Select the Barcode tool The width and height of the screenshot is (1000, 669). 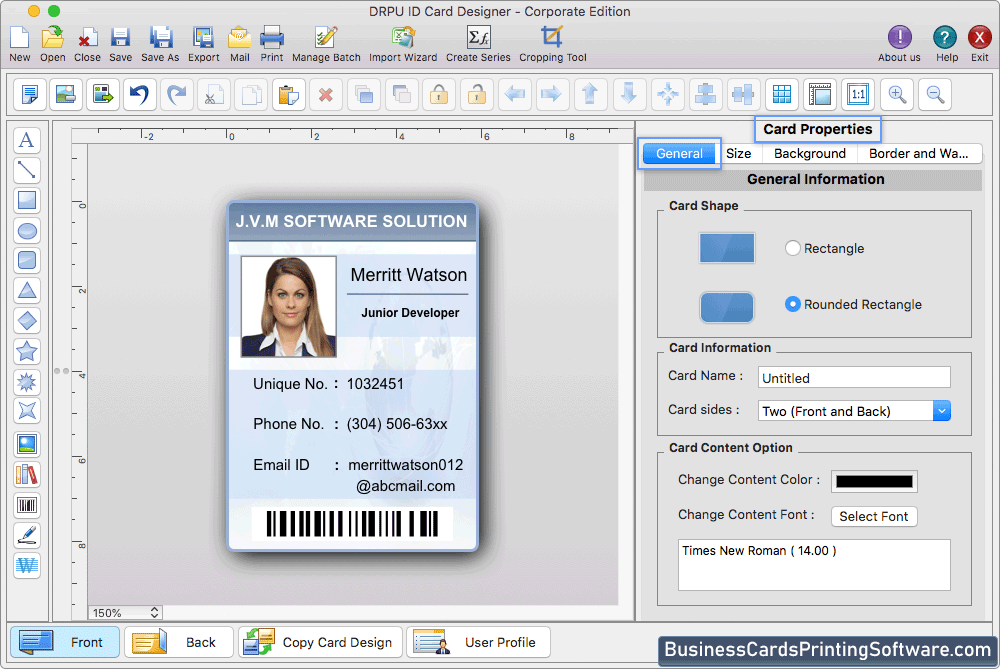coord(27,506)
